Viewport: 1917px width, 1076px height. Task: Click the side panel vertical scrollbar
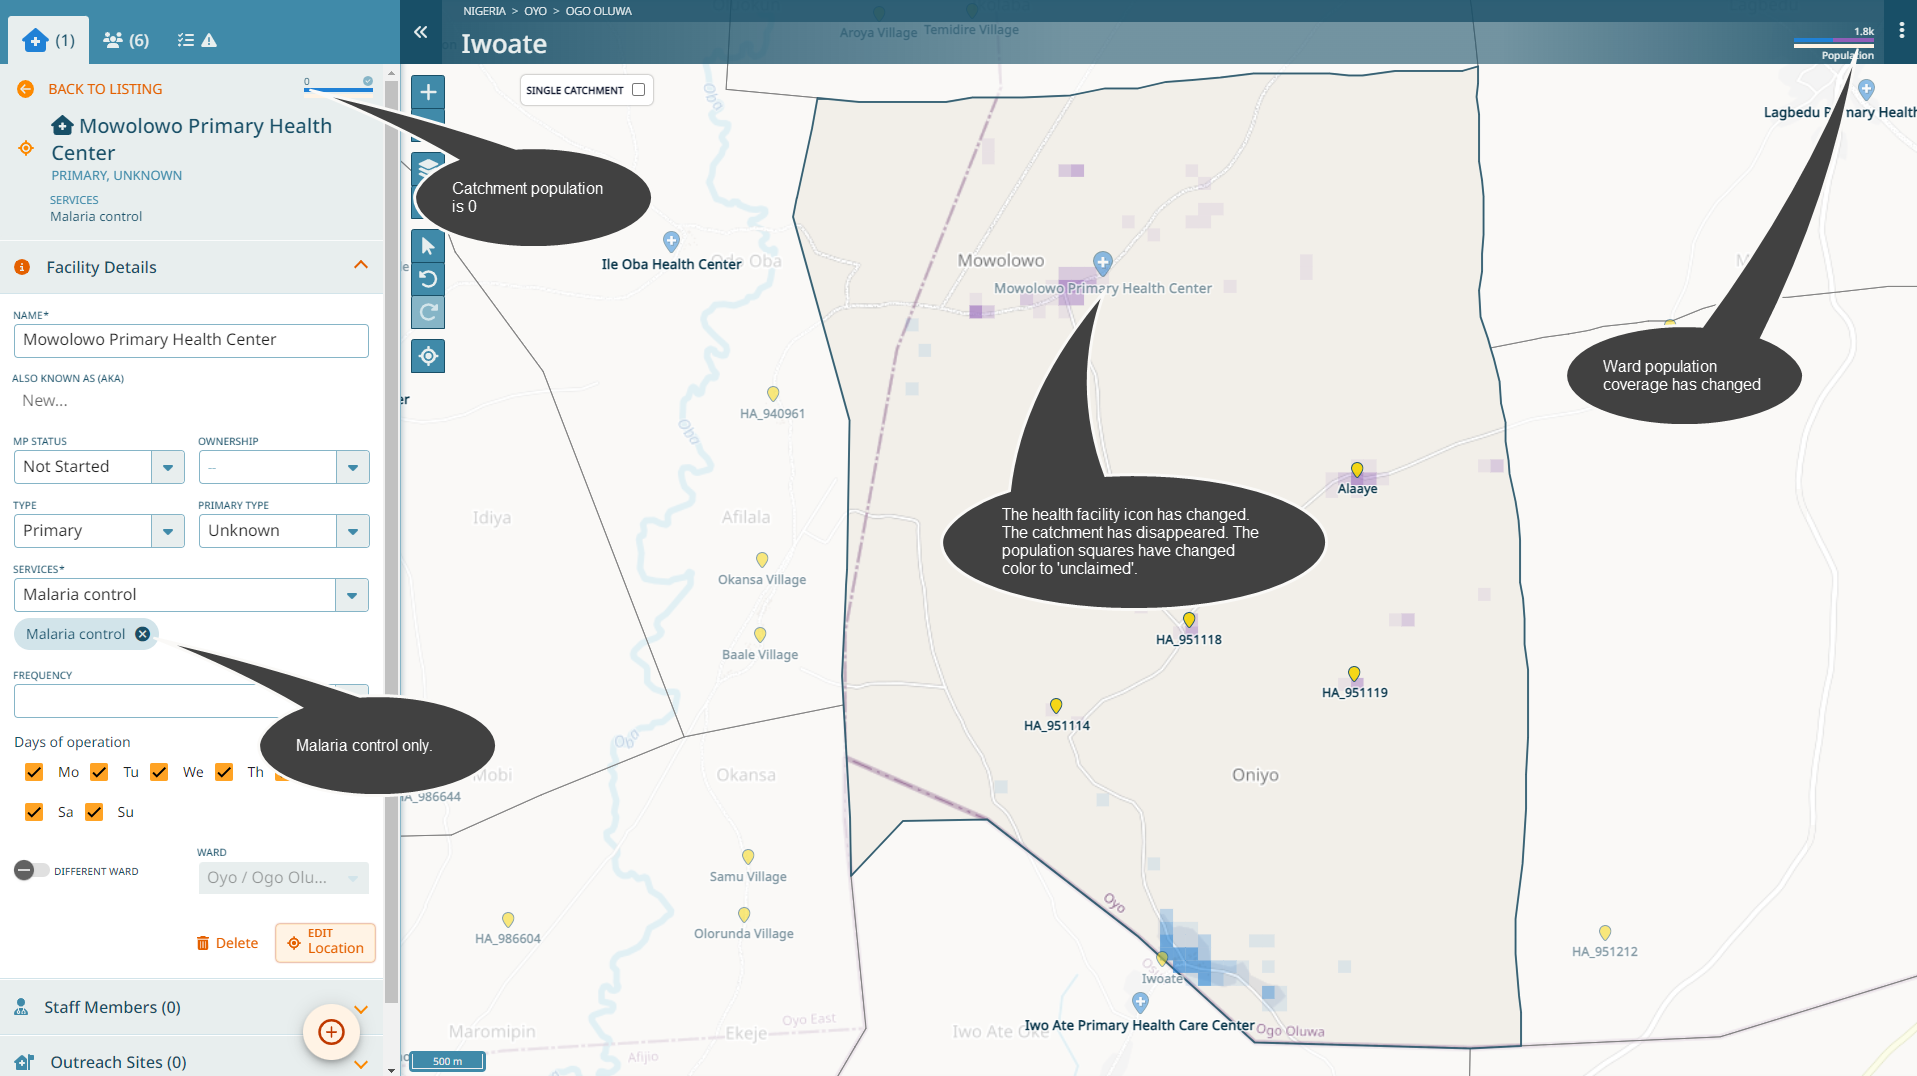[x=391, y=540]
